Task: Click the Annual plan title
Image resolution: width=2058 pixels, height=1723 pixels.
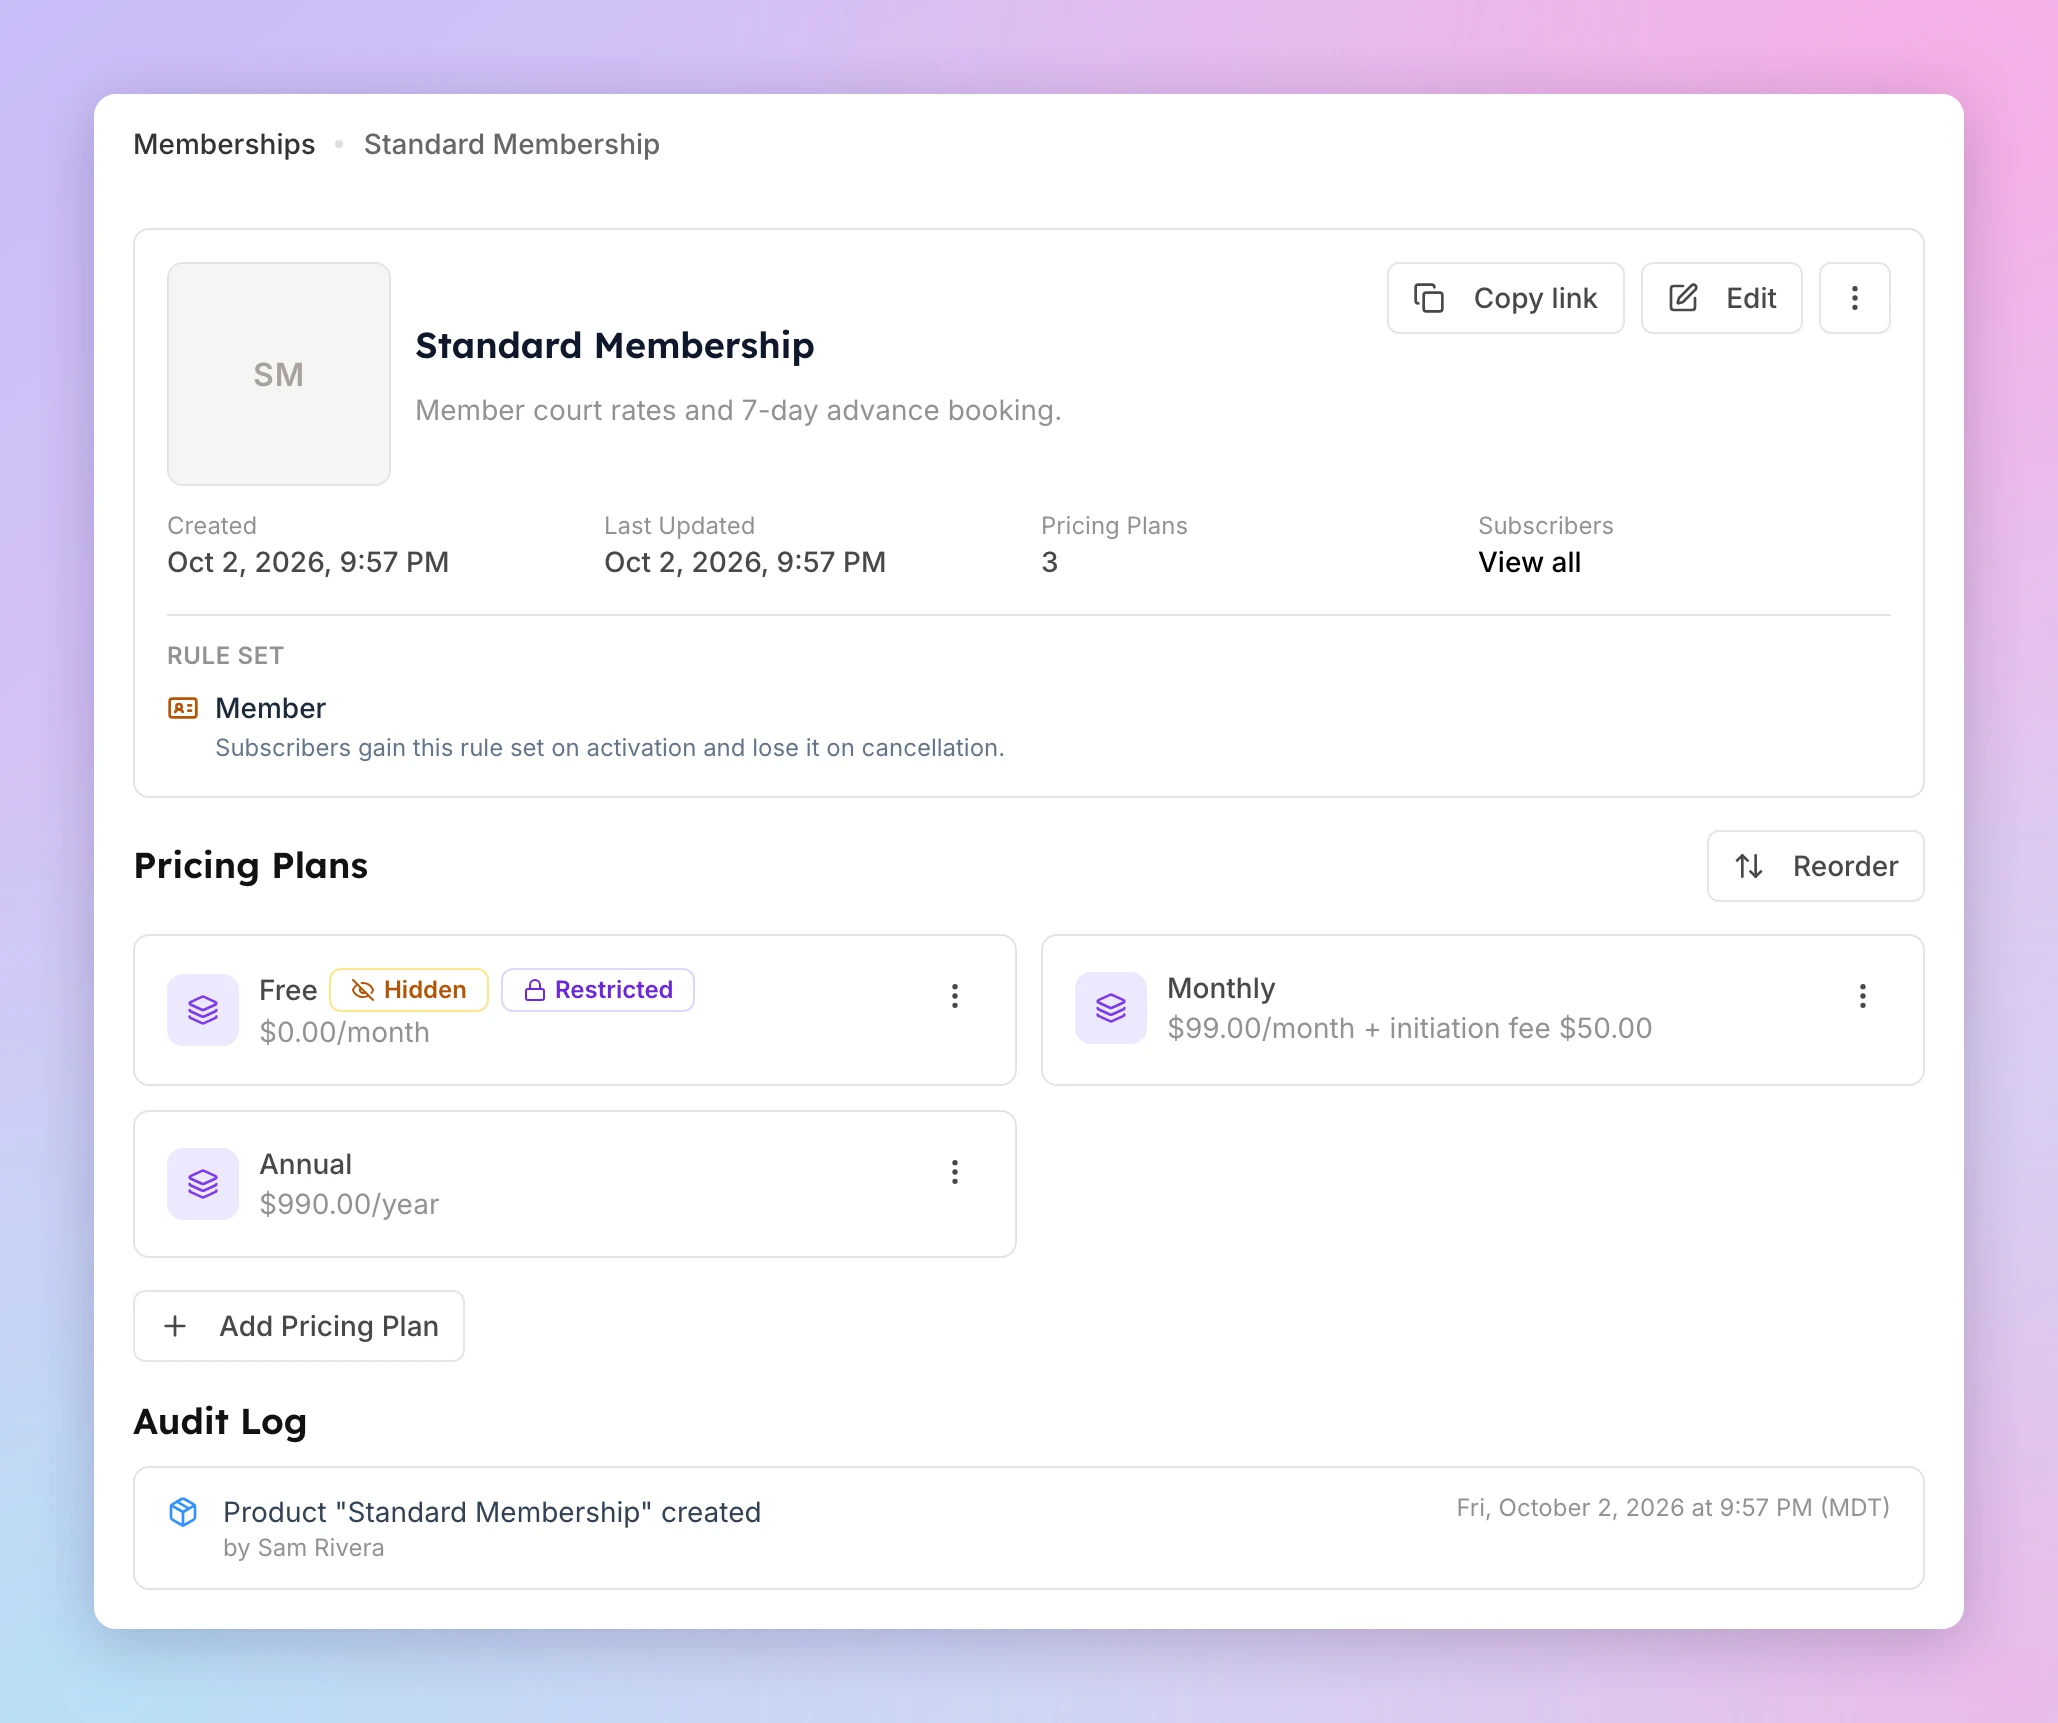Action: (305, 1164)
